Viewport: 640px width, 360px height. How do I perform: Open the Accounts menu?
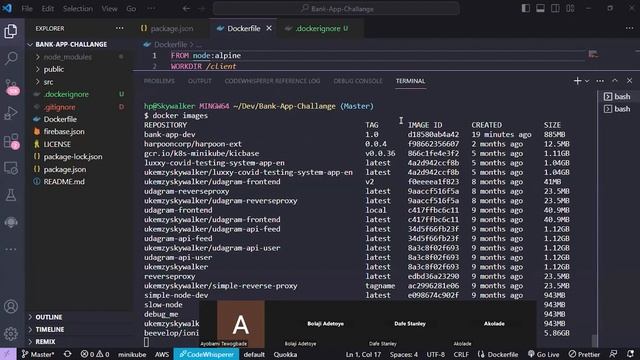(11, 307)
